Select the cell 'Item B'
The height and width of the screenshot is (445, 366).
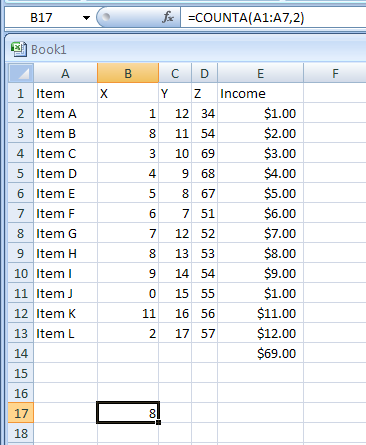click(x=65, y=133)
